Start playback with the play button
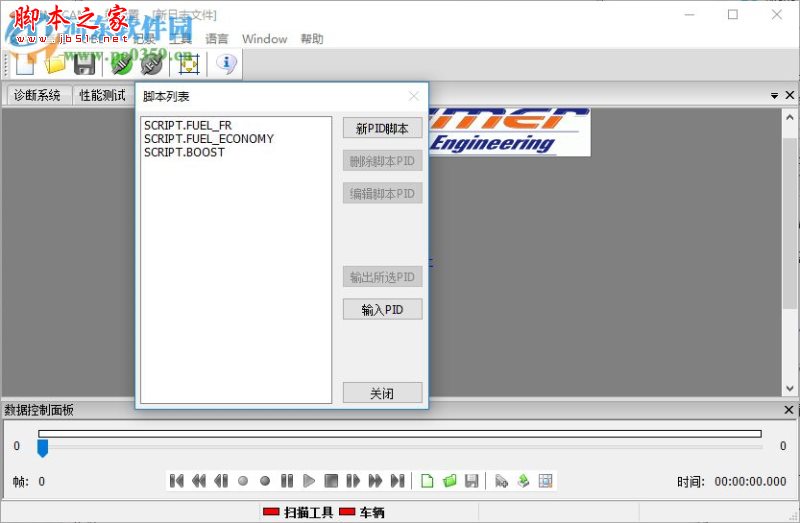 (x=309, y=481)
